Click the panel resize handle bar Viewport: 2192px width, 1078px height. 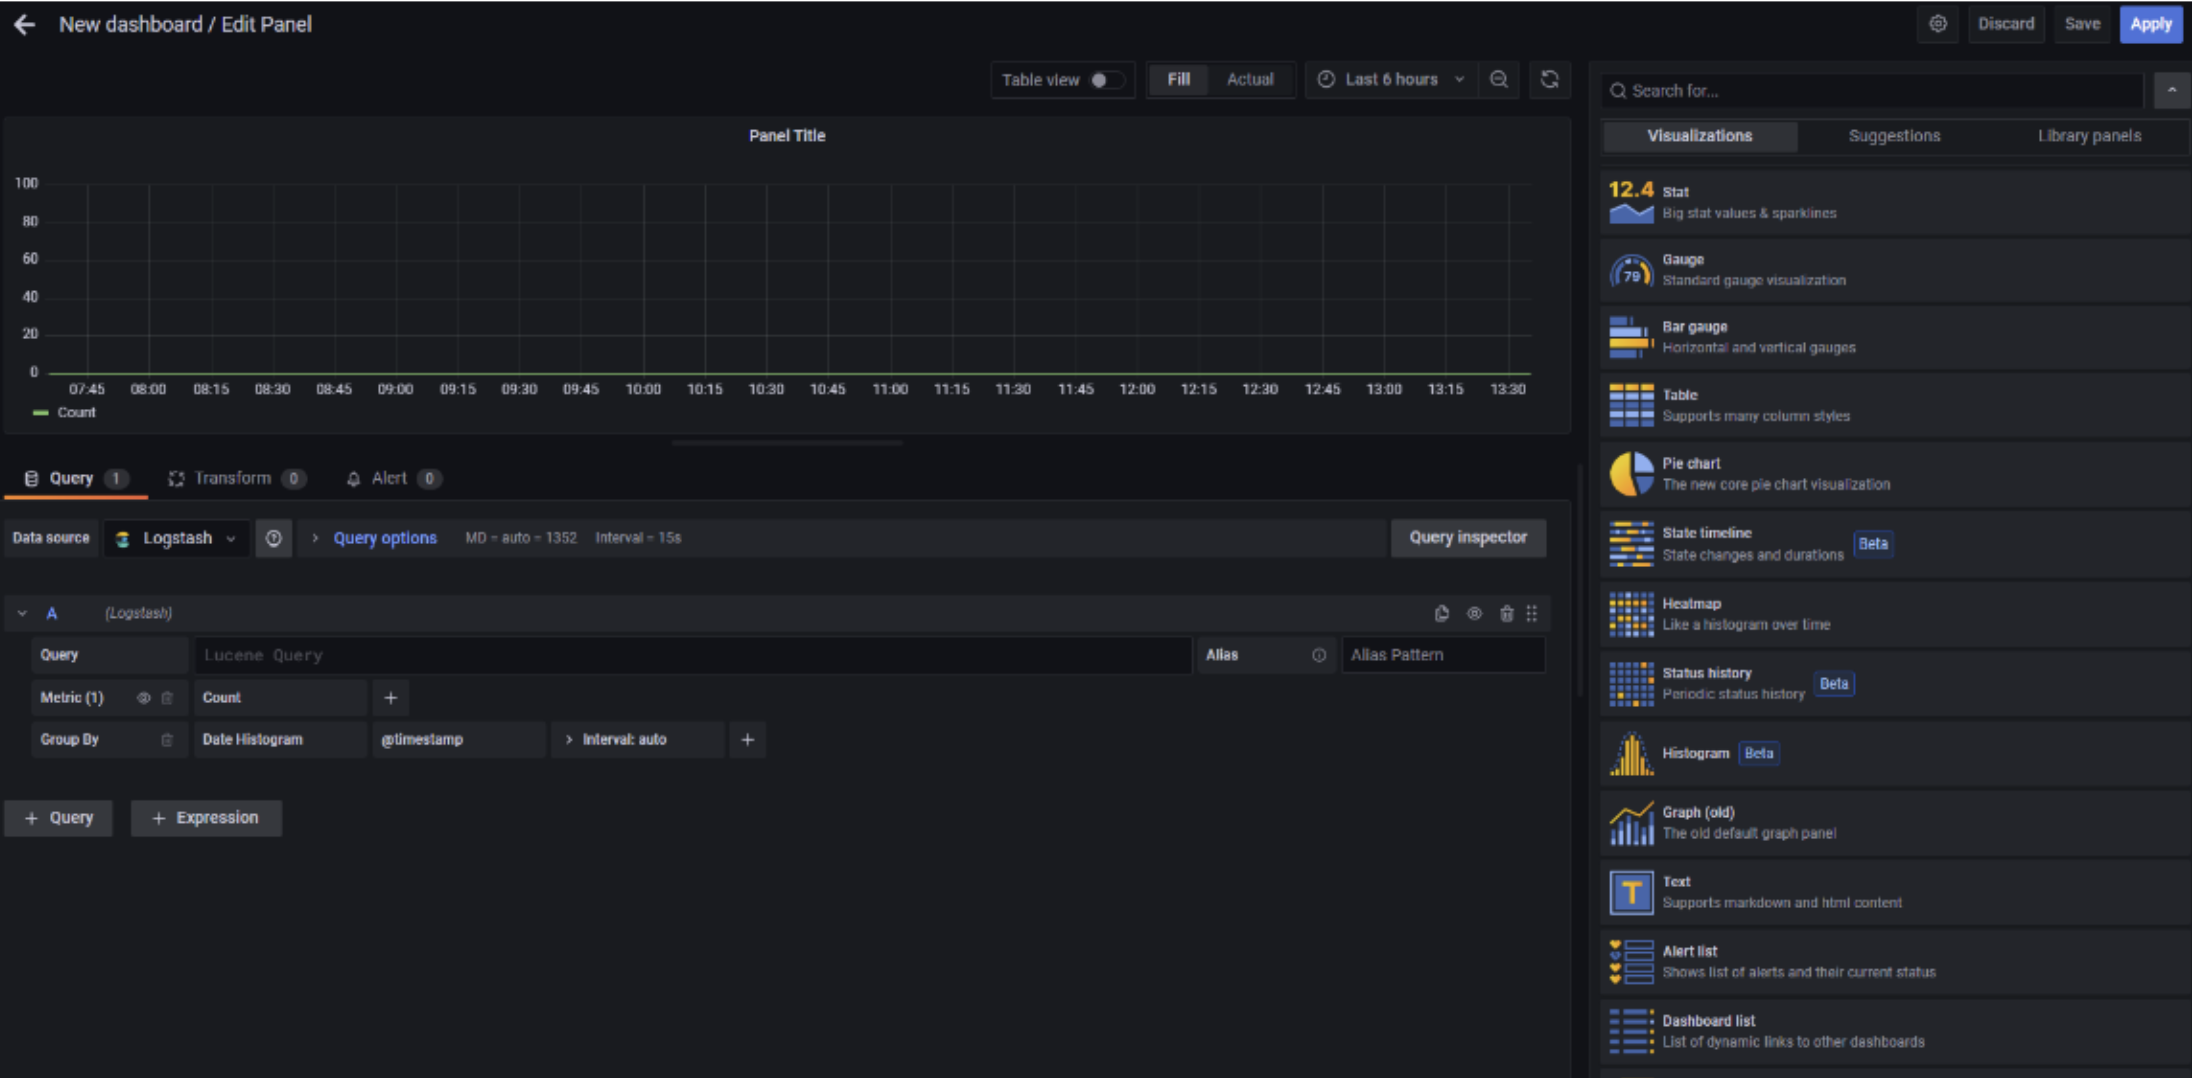pyautogui.click(x=787, y=442)
